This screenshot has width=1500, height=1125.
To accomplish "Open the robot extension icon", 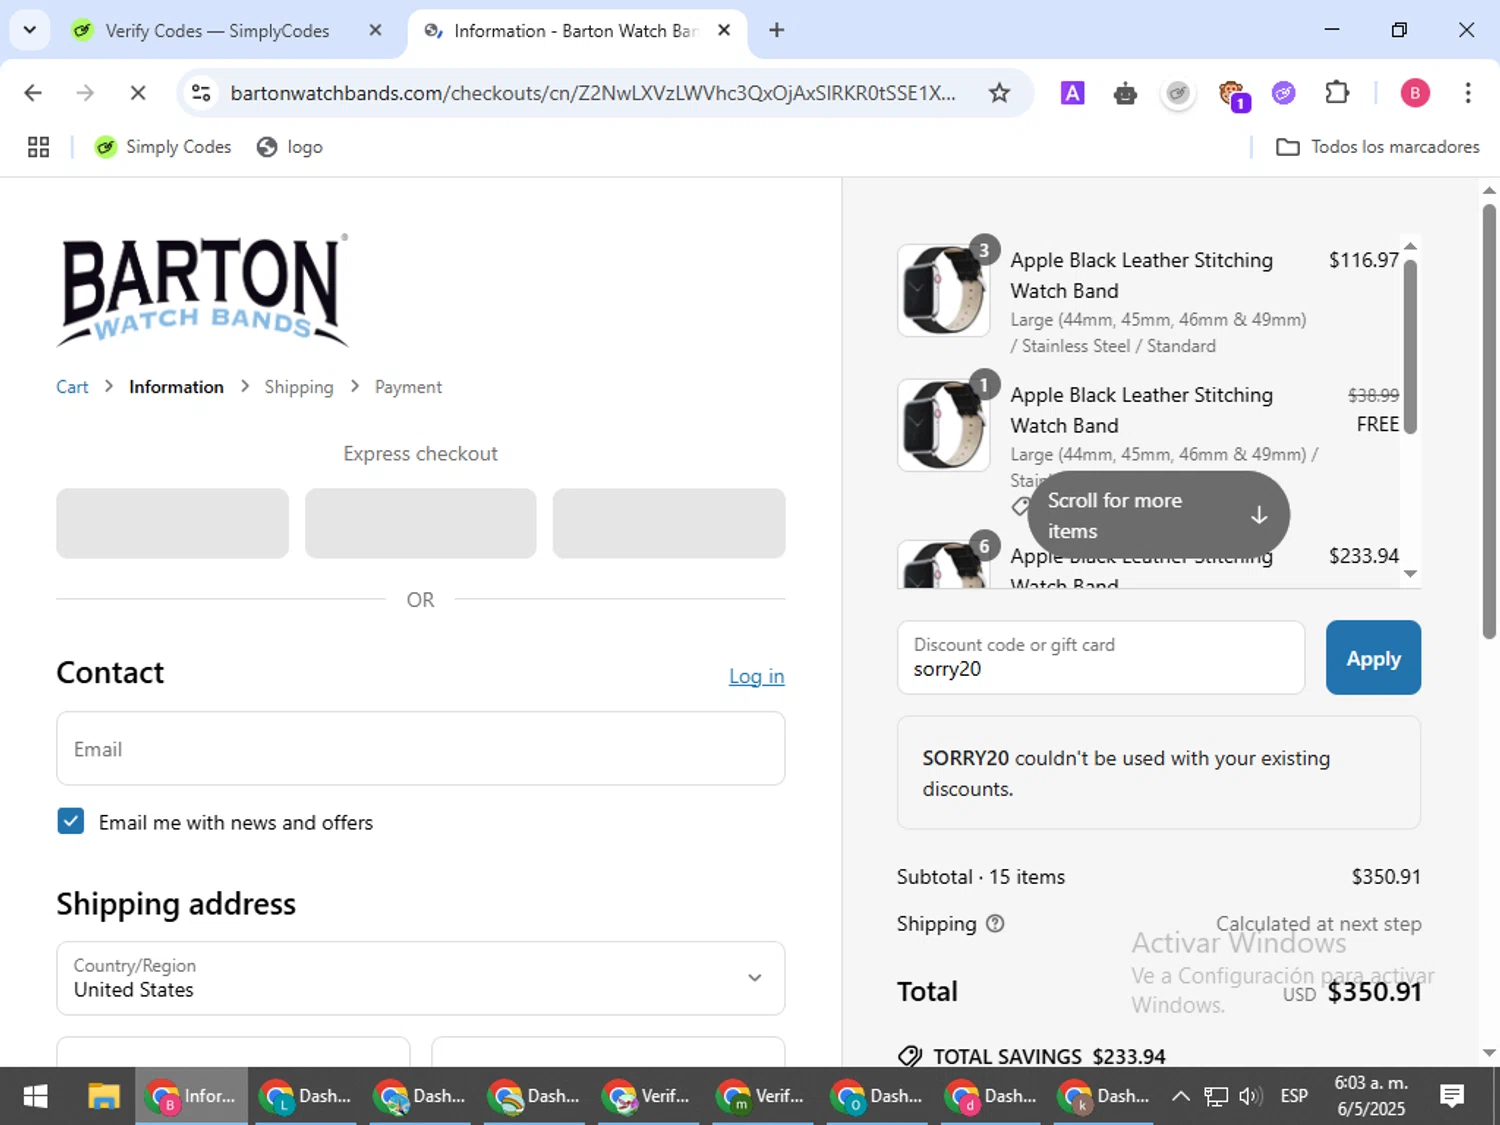I will point(1125,93).
